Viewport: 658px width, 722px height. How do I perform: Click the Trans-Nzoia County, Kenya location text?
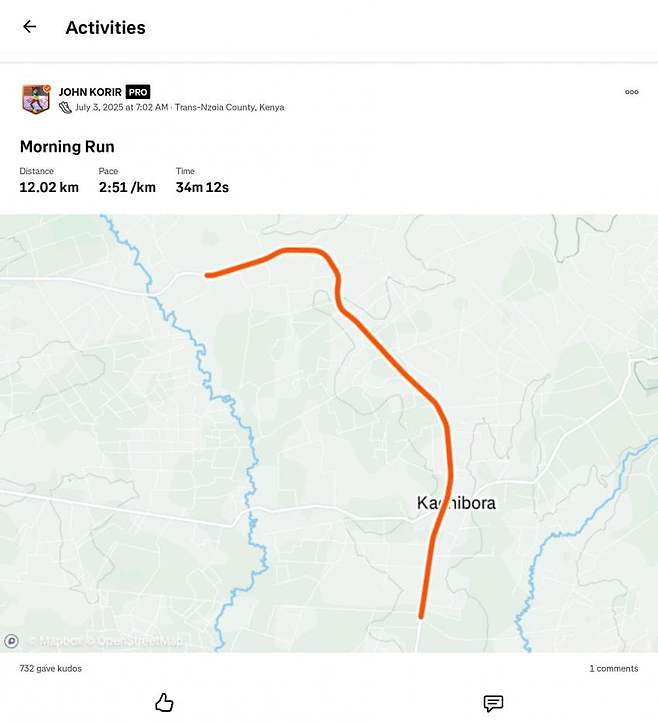pyautogui.click(x=229, y=107)
